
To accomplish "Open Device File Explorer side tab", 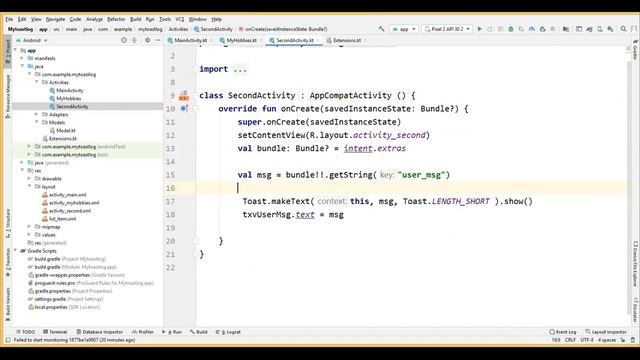I will click(x=635, y=264).
